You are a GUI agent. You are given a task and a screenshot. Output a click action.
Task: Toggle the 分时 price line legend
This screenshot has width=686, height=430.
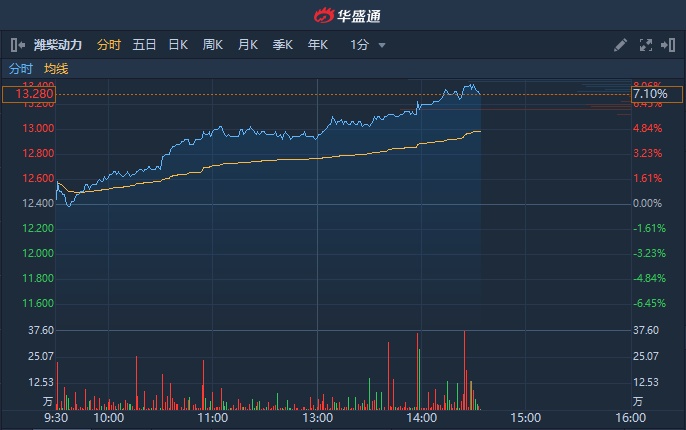pyautogui.click(x=21, y=68)
